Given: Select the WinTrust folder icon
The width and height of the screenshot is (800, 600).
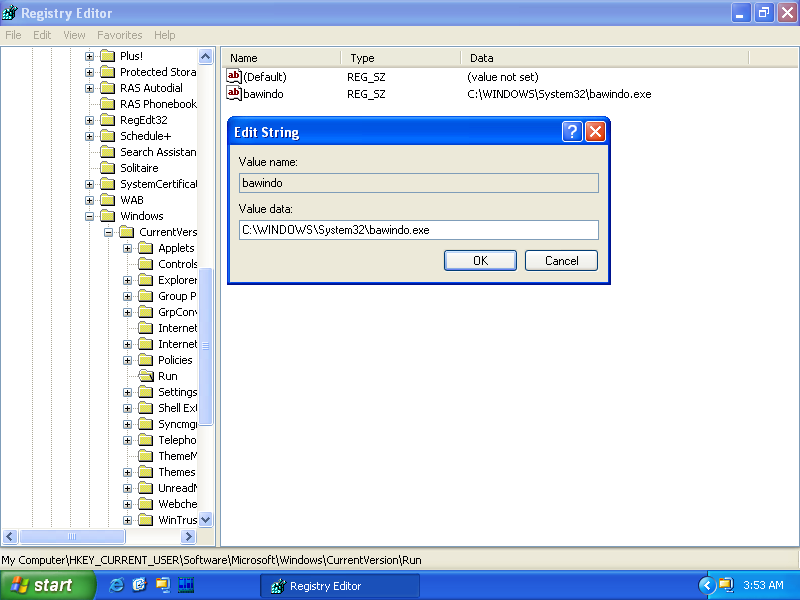Looking at the screenshot, I should coord(146,520).
